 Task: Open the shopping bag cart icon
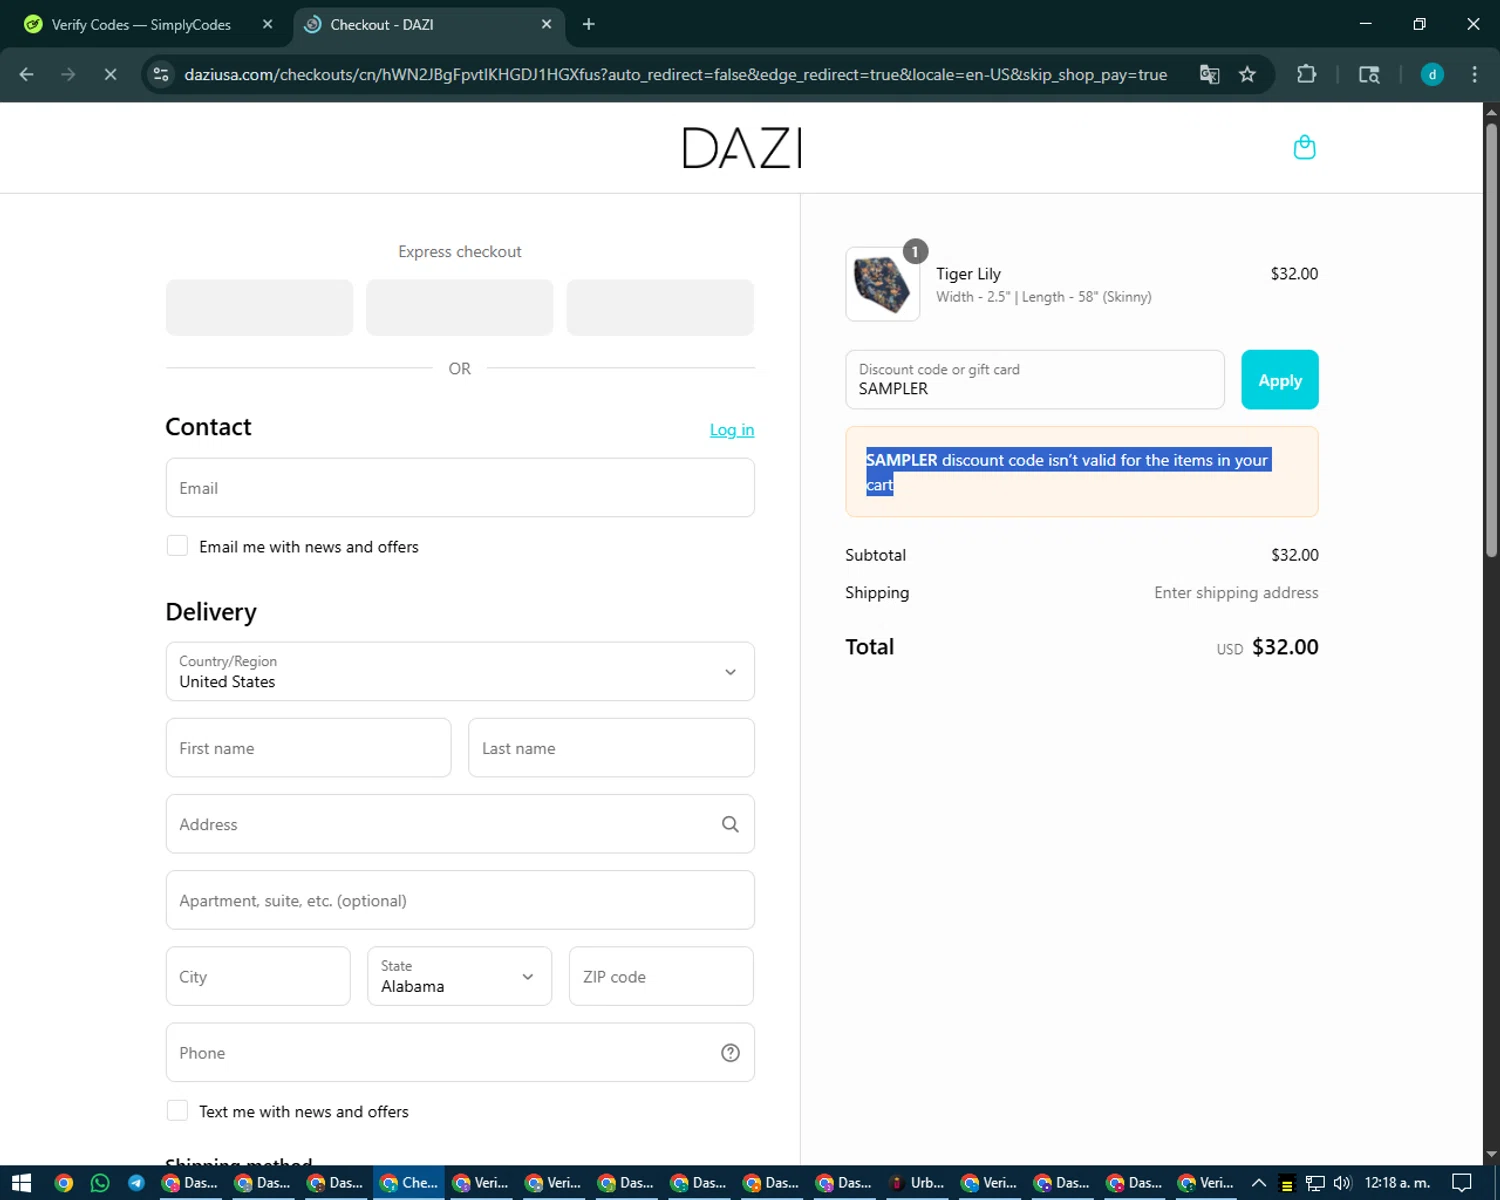(1304, 148)
